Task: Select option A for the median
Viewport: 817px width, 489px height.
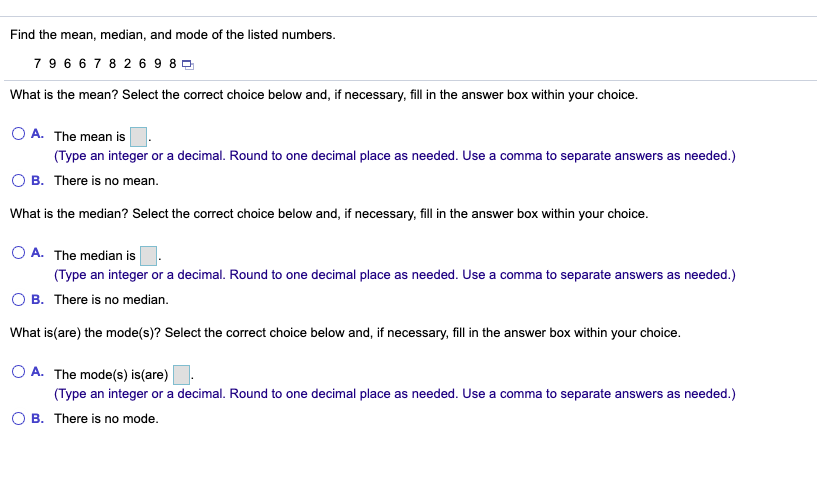Action: (x=18, y=253)
